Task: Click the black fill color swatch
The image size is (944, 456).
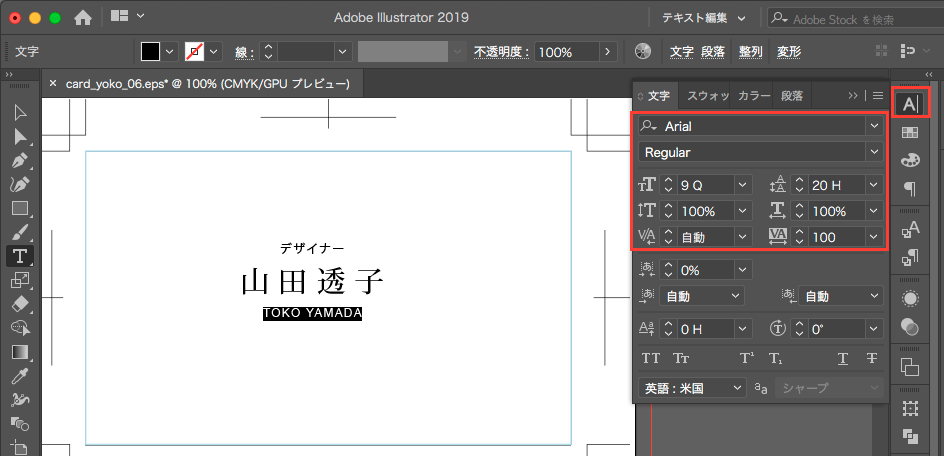Action: coord(150,51)
